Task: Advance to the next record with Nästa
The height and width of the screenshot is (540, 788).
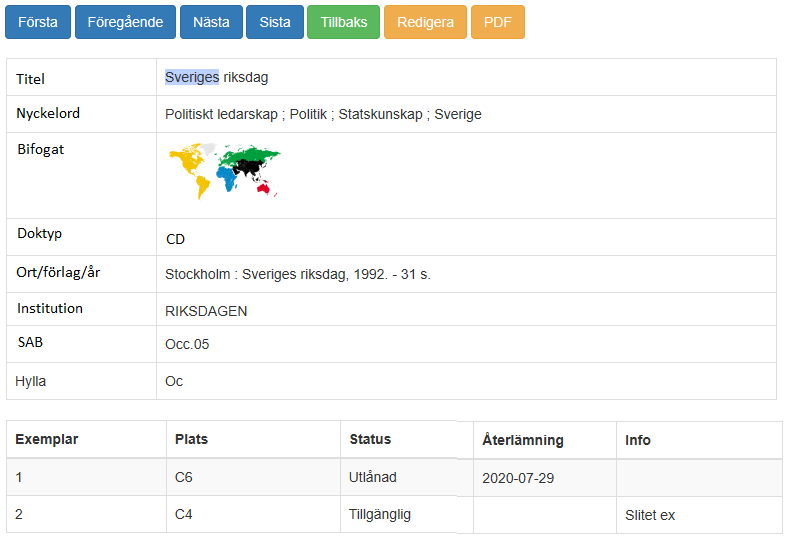Action: [211, 22]
